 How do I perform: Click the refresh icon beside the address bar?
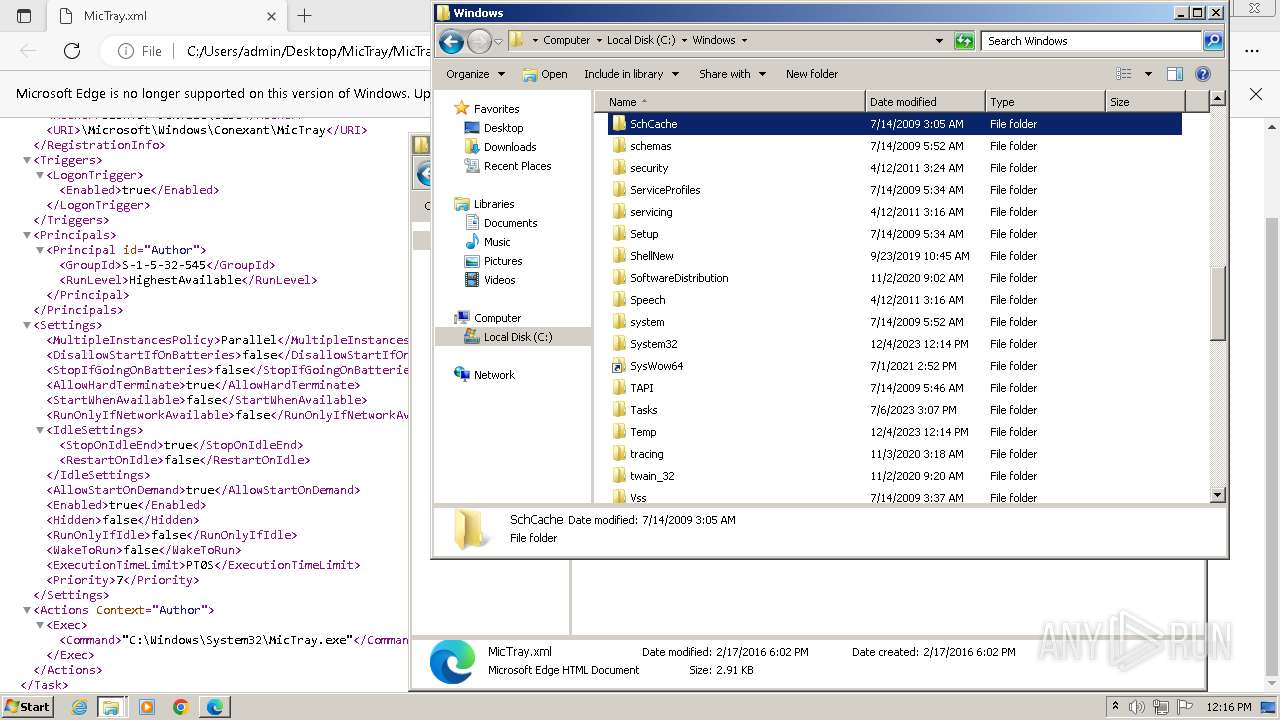point(964,41)
